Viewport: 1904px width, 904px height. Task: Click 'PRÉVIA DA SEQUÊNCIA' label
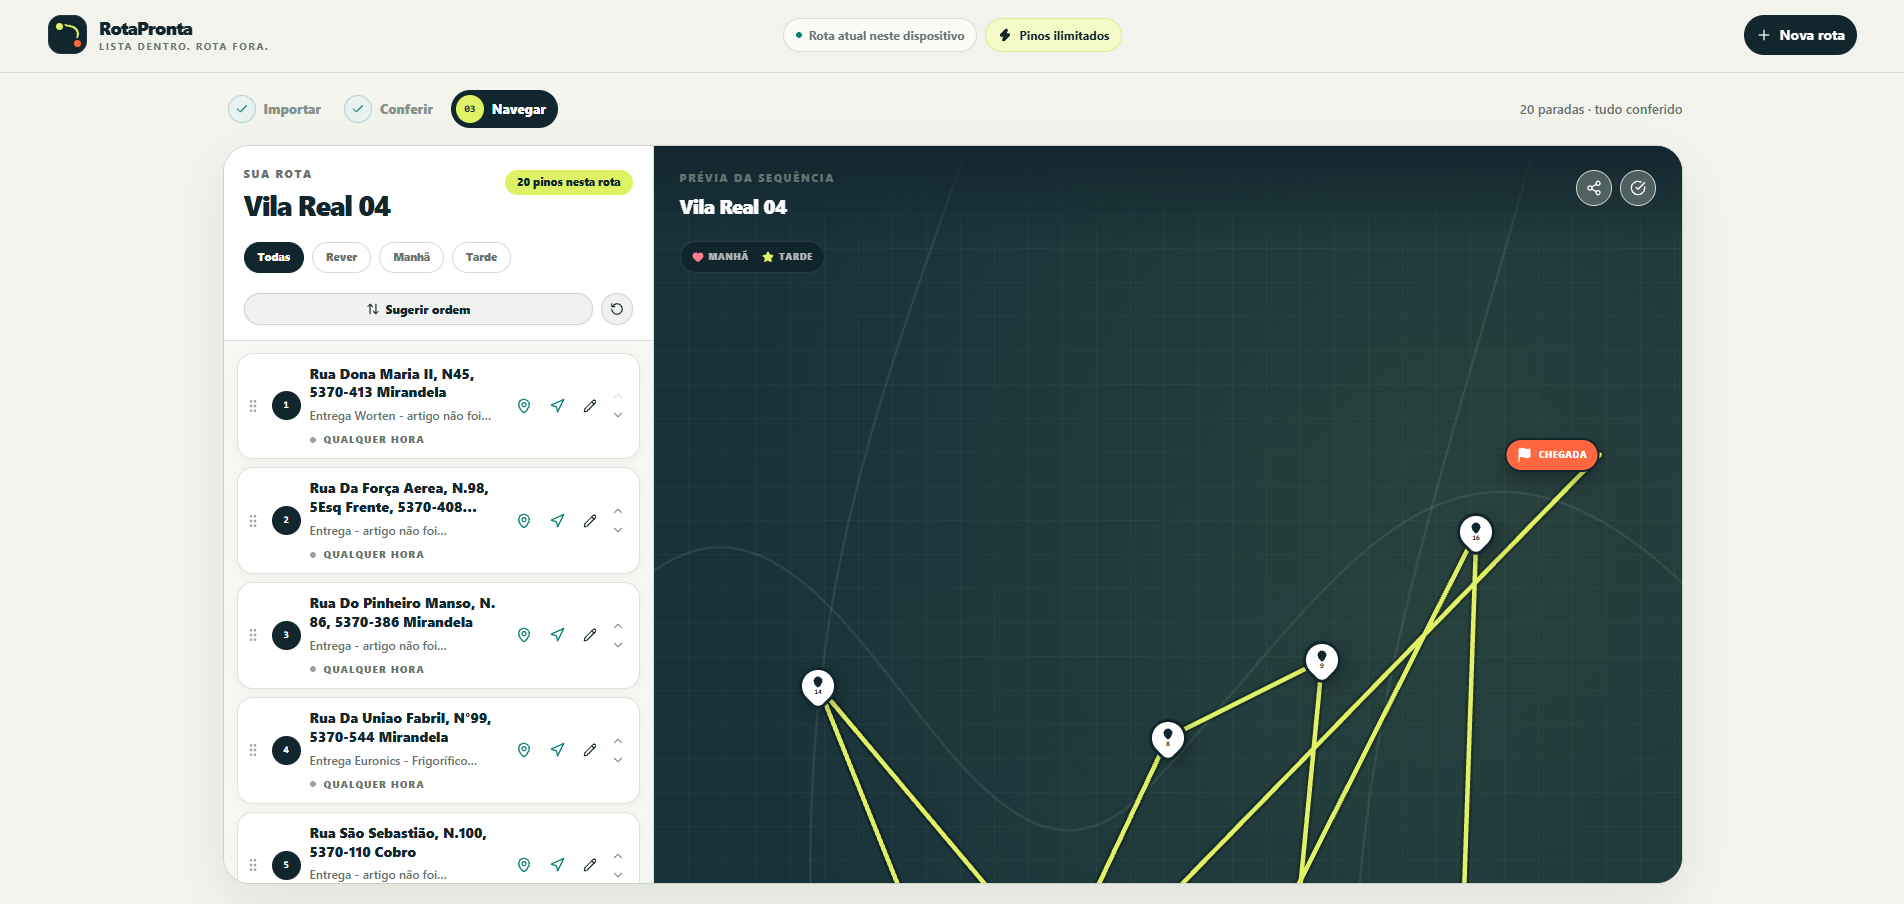(x=756, y=178)
